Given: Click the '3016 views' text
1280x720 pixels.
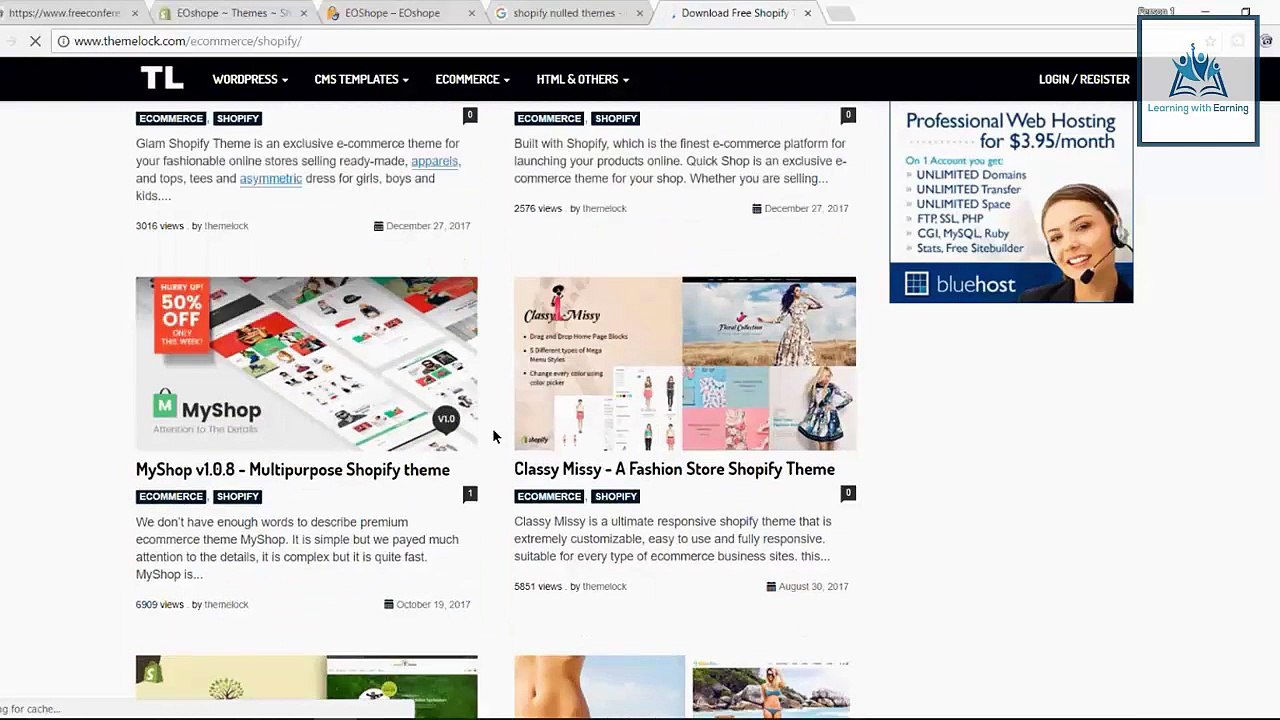Looking at the screenshot, I should pyautogui.click(x=160, y=226).
